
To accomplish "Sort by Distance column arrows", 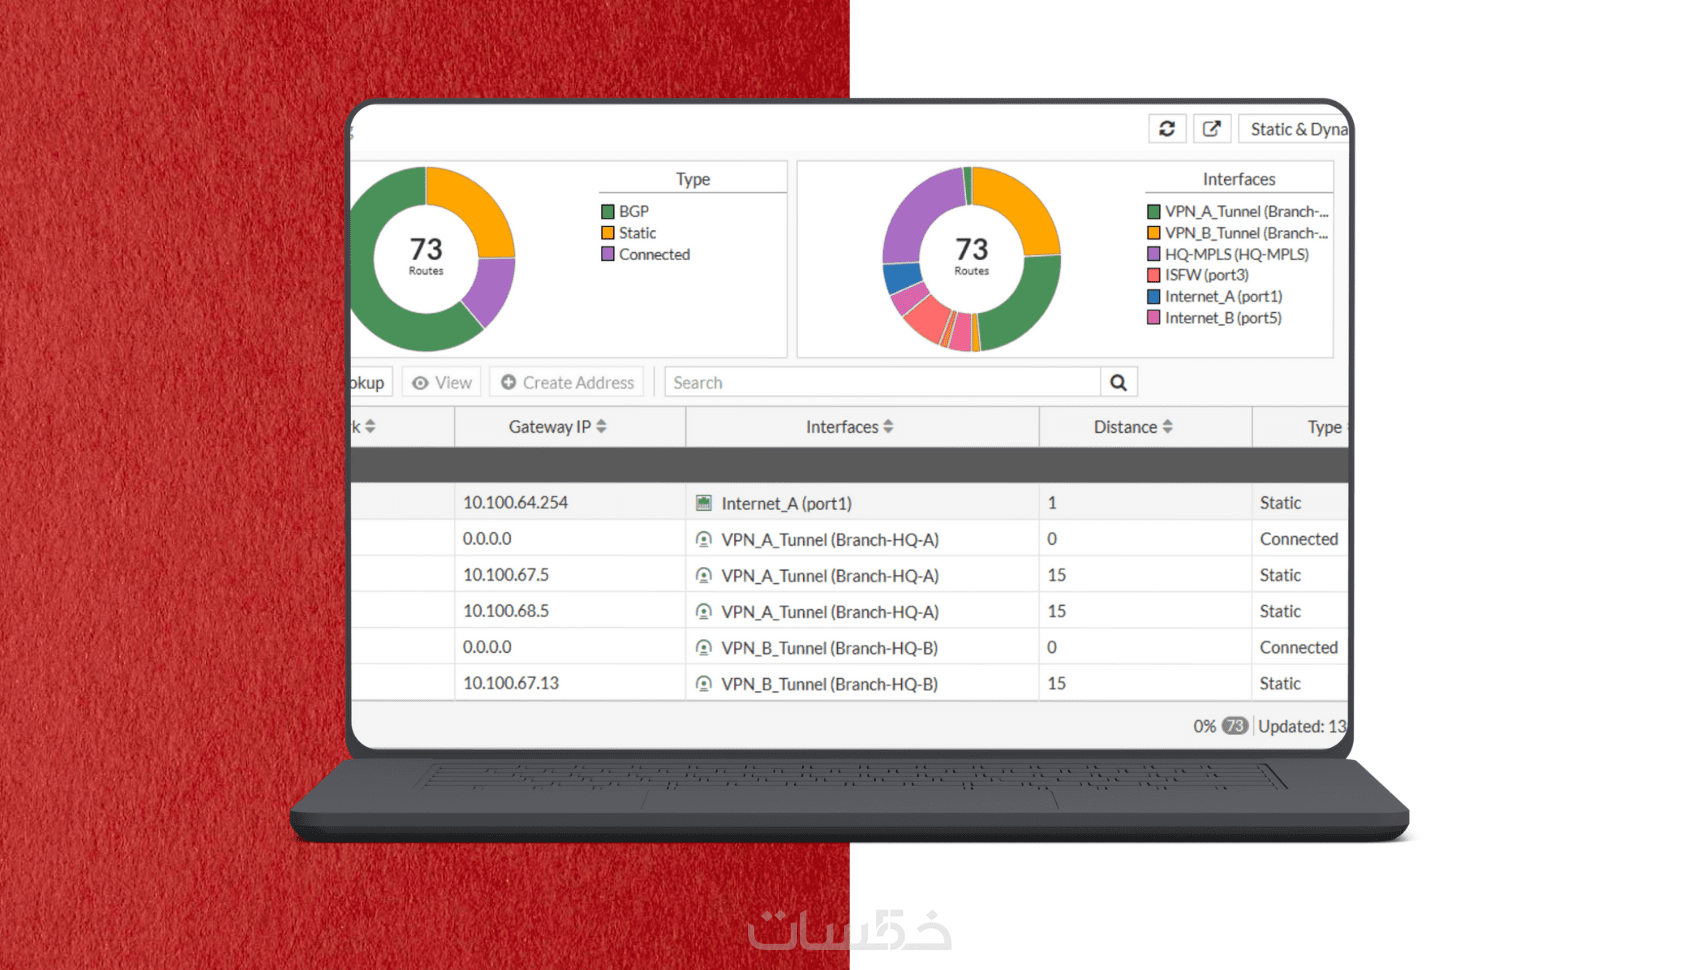I will 1167,426.
